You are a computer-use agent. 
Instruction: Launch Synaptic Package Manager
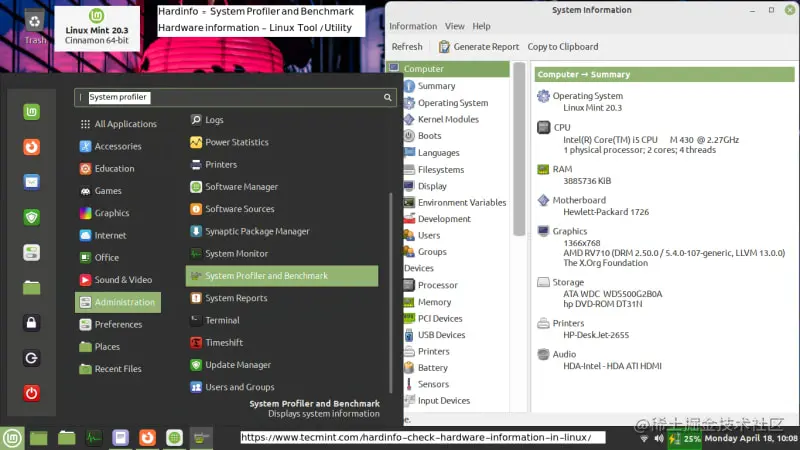click(x=249, y=231)
